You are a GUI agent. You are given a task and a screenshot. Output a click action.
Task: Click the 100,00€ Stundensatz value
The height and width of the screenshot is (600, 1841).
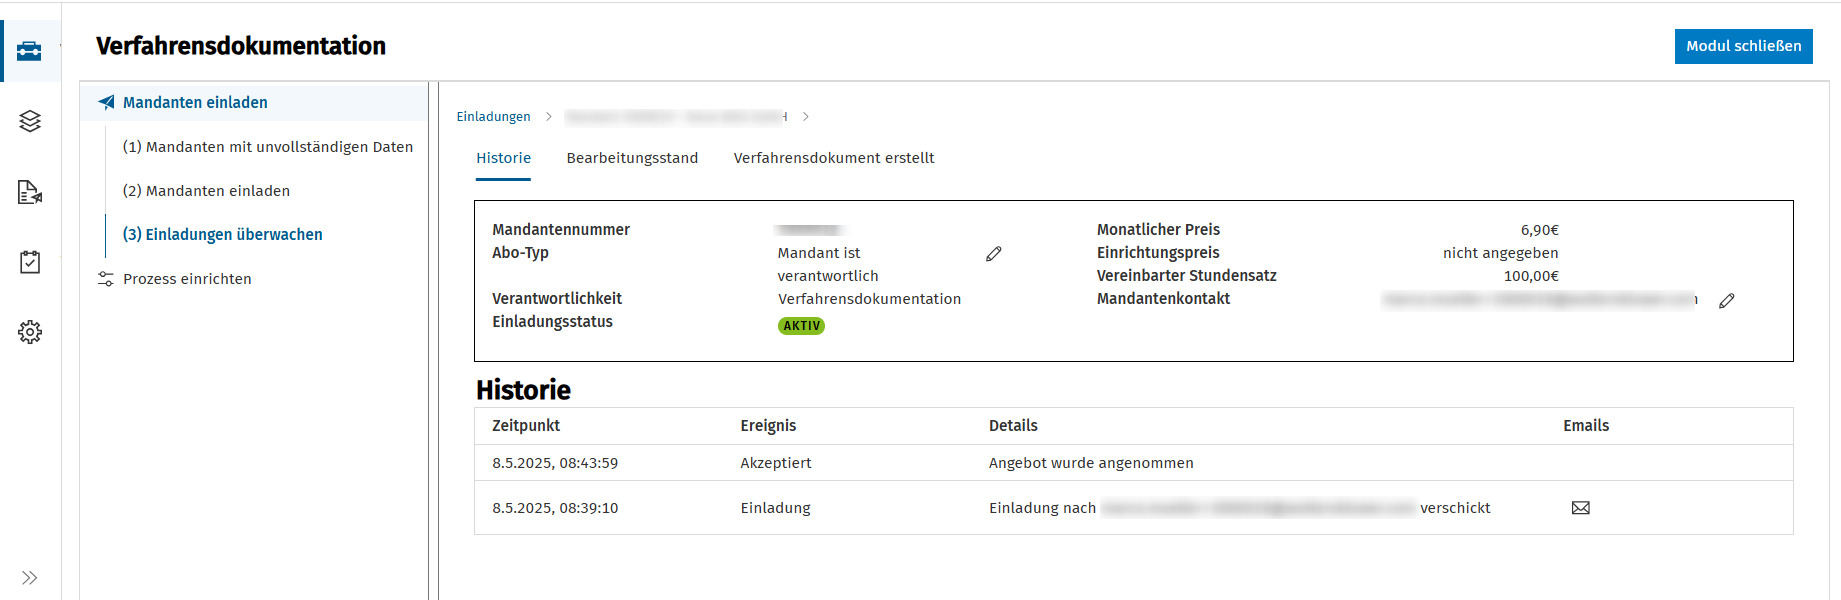coord(1531,276)
